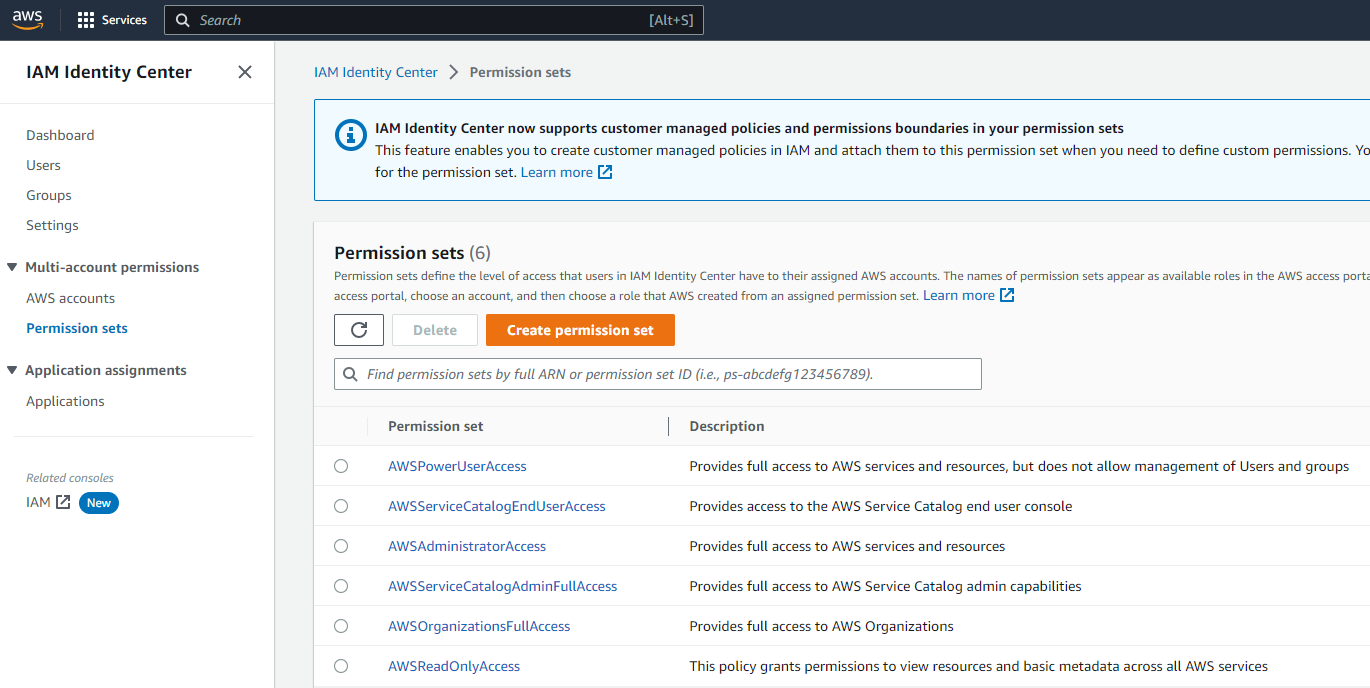
Task: Click the AWSReadOnlyAccess description text
Action: pos(979,666)
